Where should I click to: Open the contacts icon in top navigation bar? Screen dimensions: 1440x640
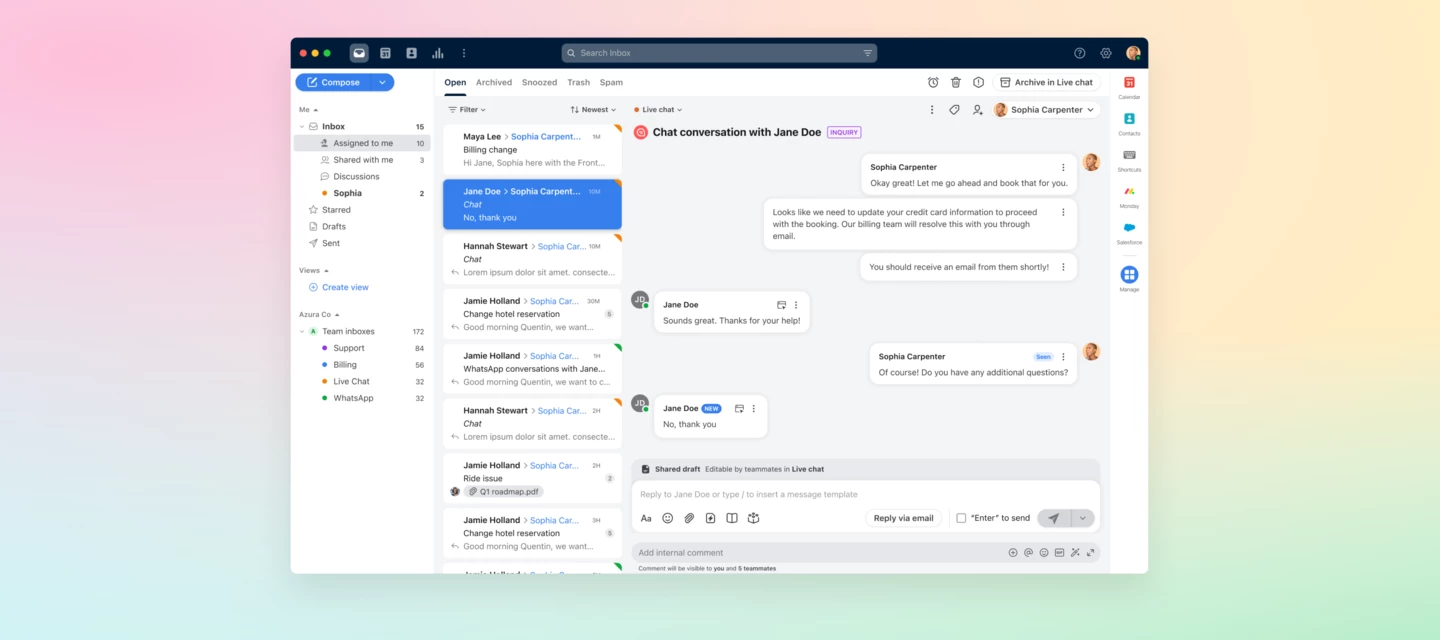(x=411, y=53)
